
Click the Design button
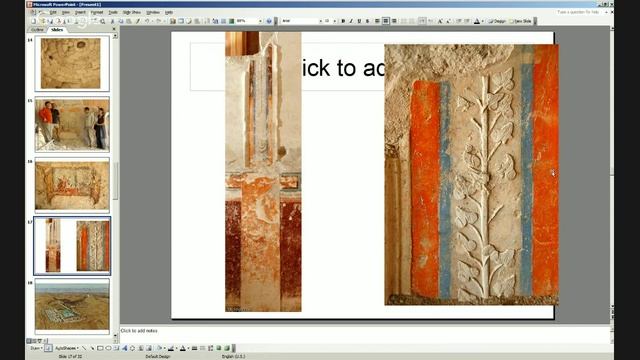(497, 21)
